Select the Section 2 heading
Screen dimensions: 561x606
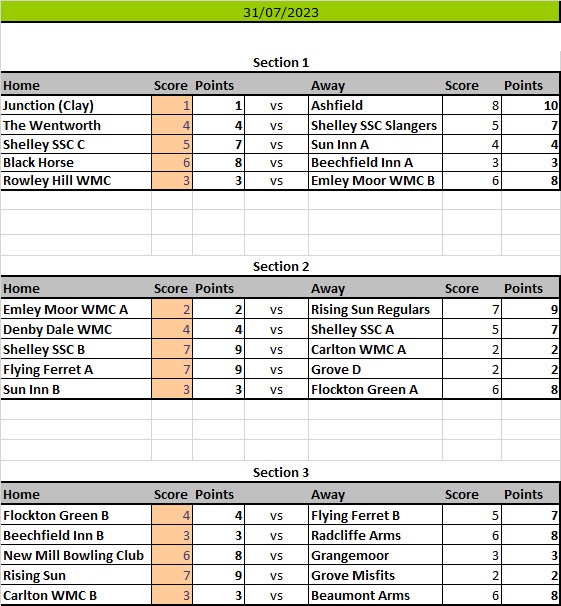click(281, 266)
